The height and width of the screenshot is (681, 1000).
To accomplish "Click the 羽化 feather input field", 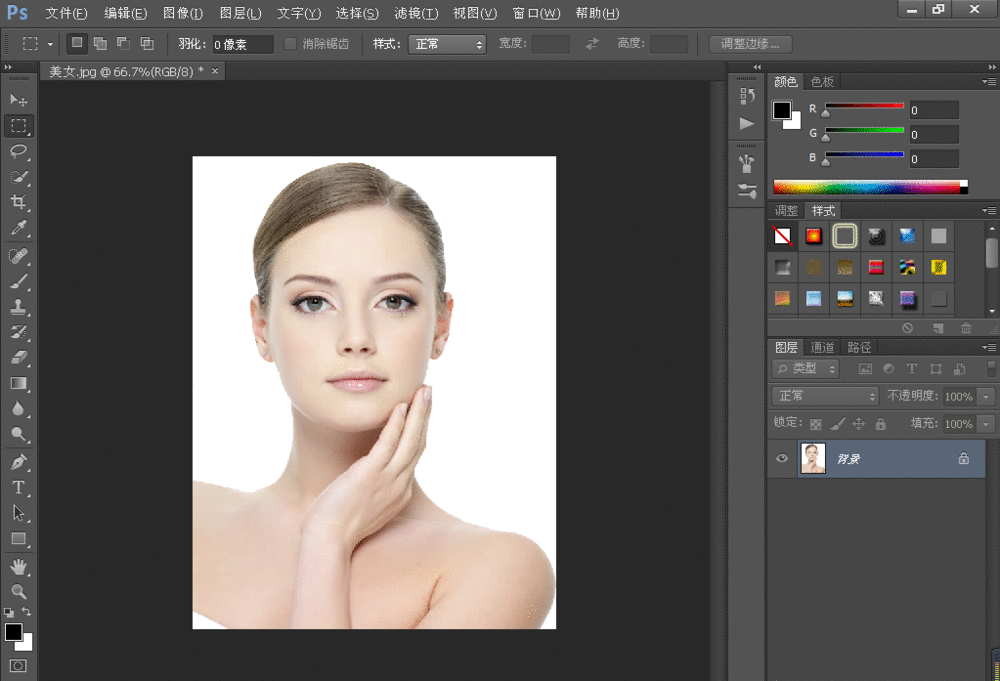I will click(243, 44).
